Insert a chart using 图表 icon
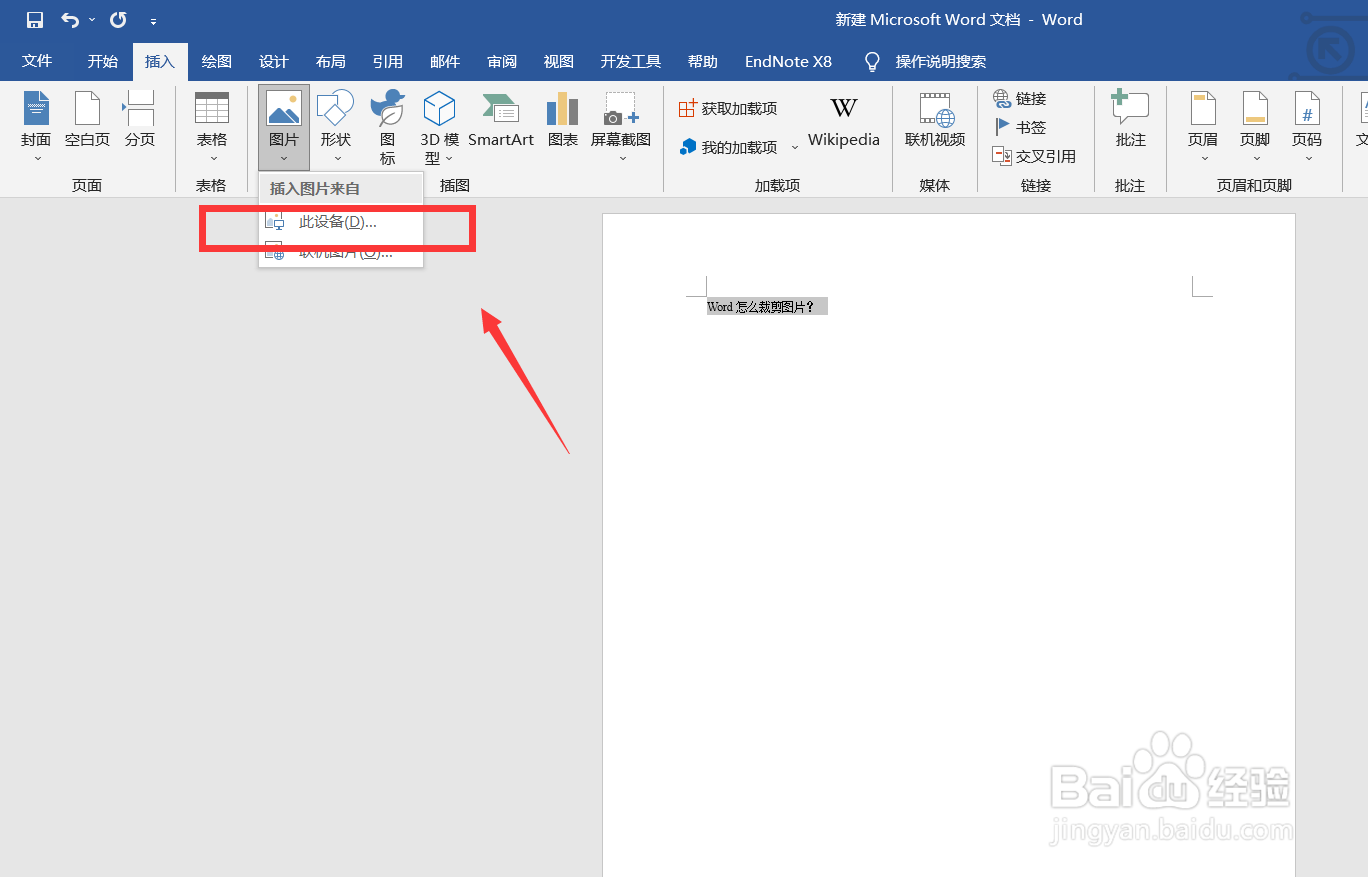This screenshot has height=877, width=1368. click(563, 120)
